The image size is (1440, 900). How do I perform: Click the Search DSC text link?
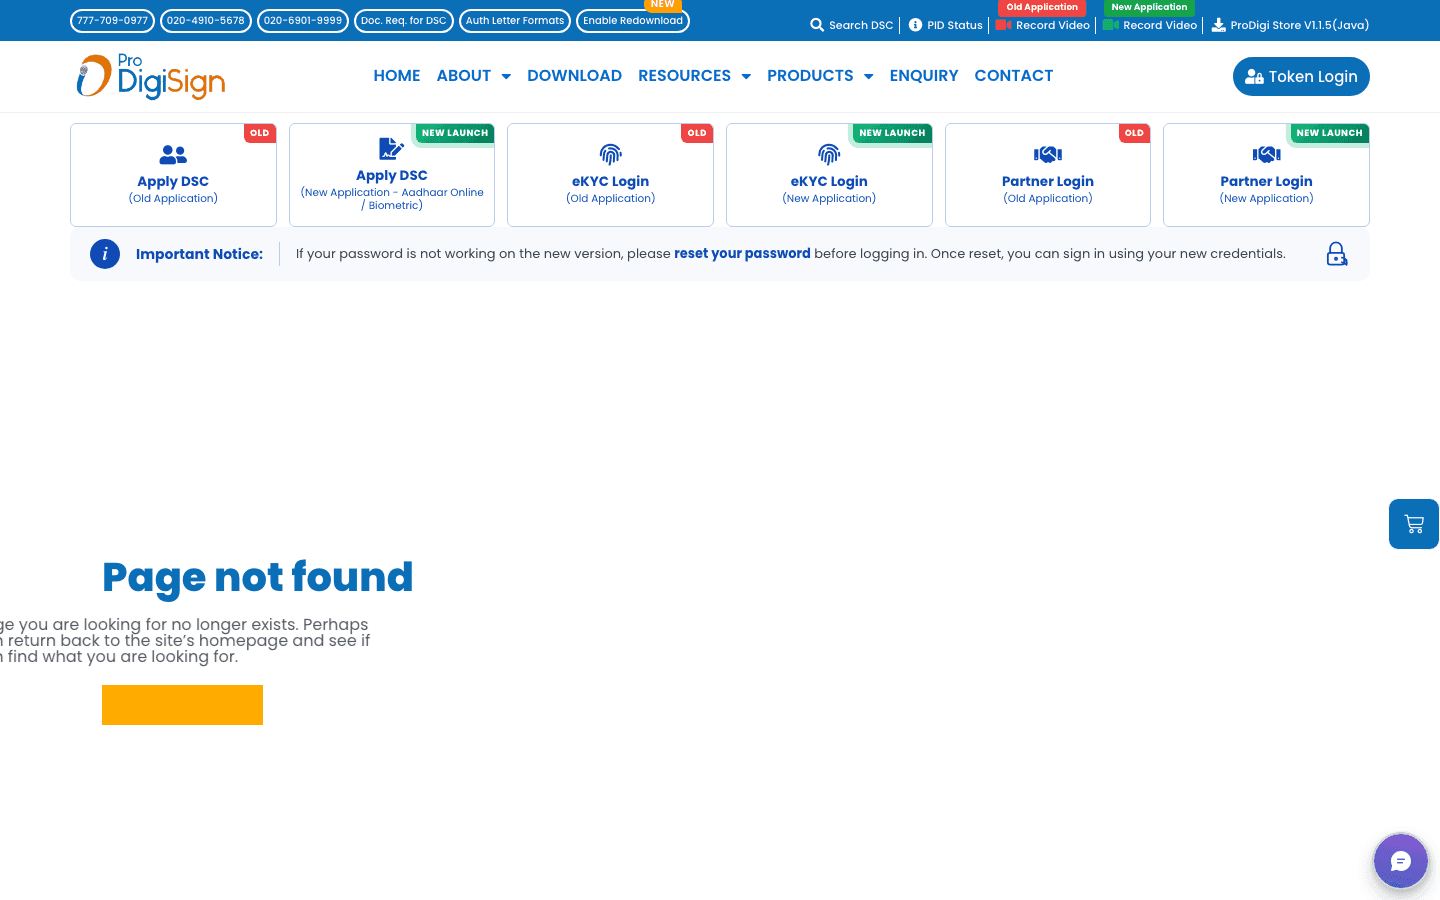[x=861, y=25]
